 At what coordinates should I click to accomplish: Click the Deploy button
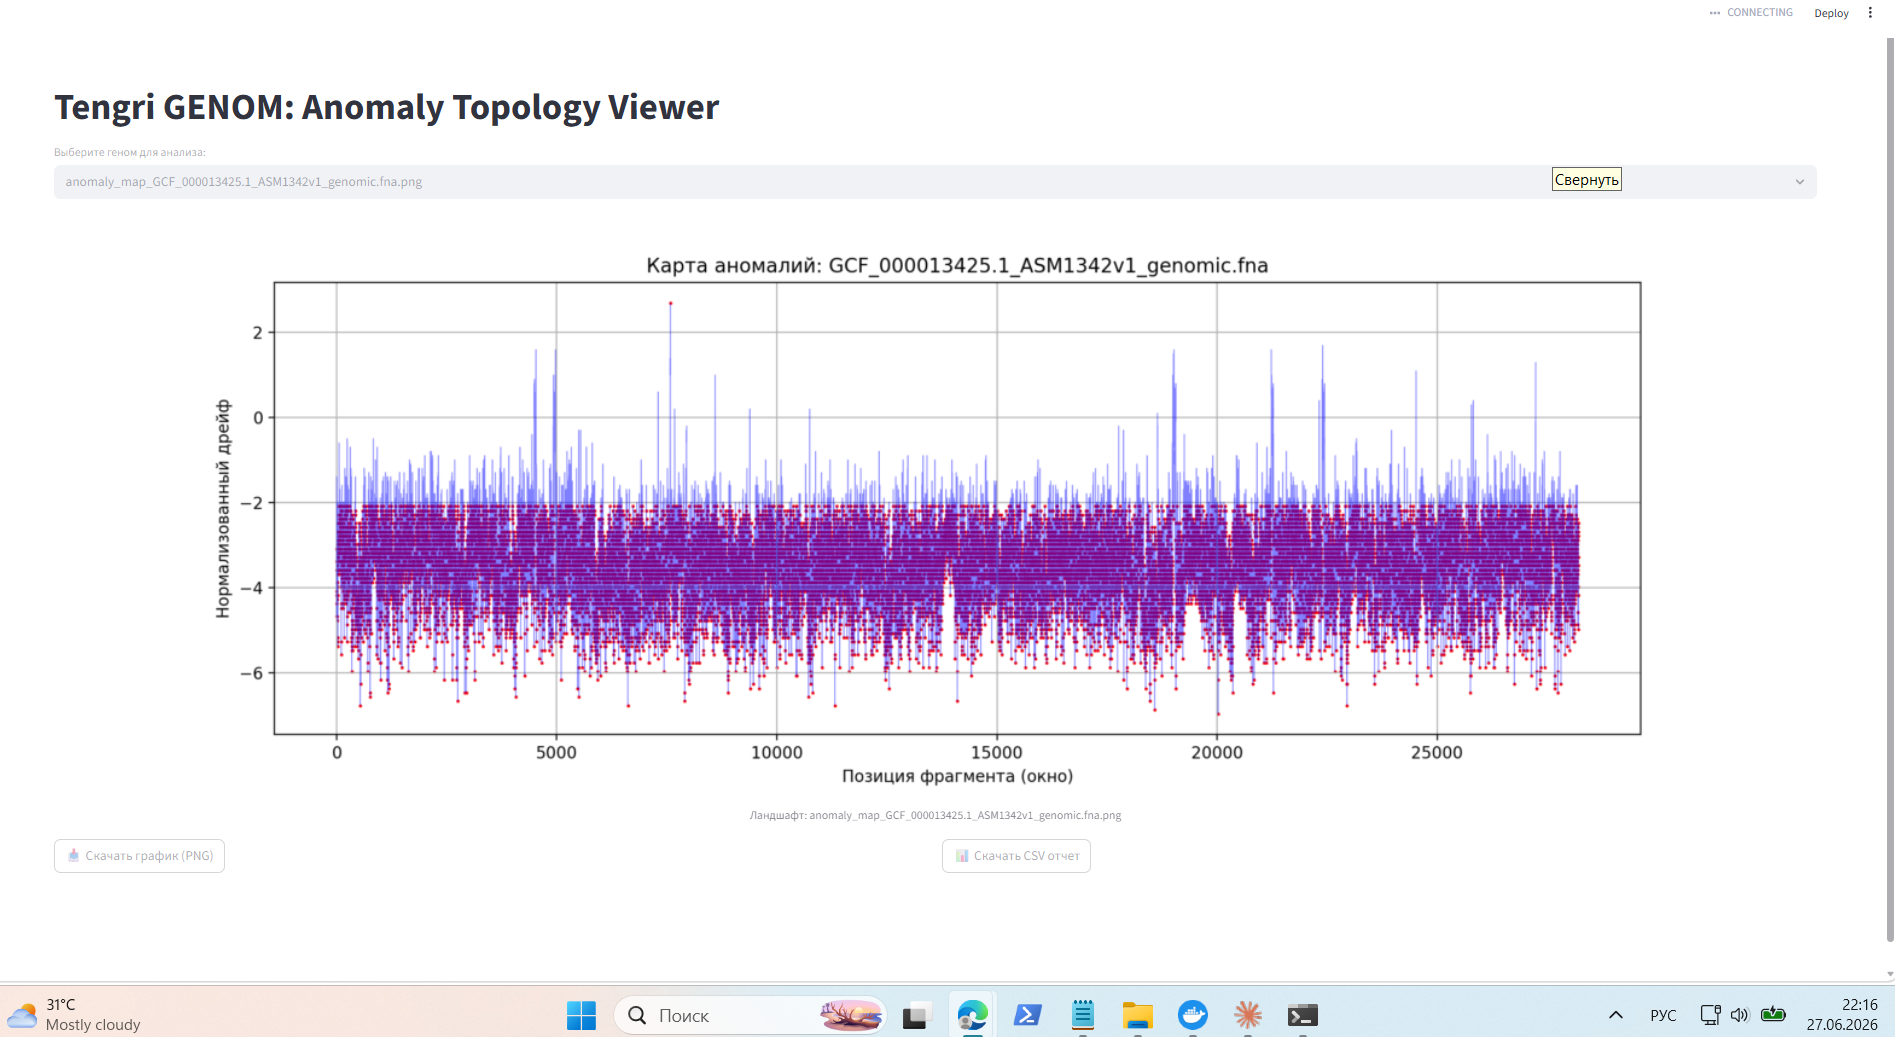pos(1831,13)
